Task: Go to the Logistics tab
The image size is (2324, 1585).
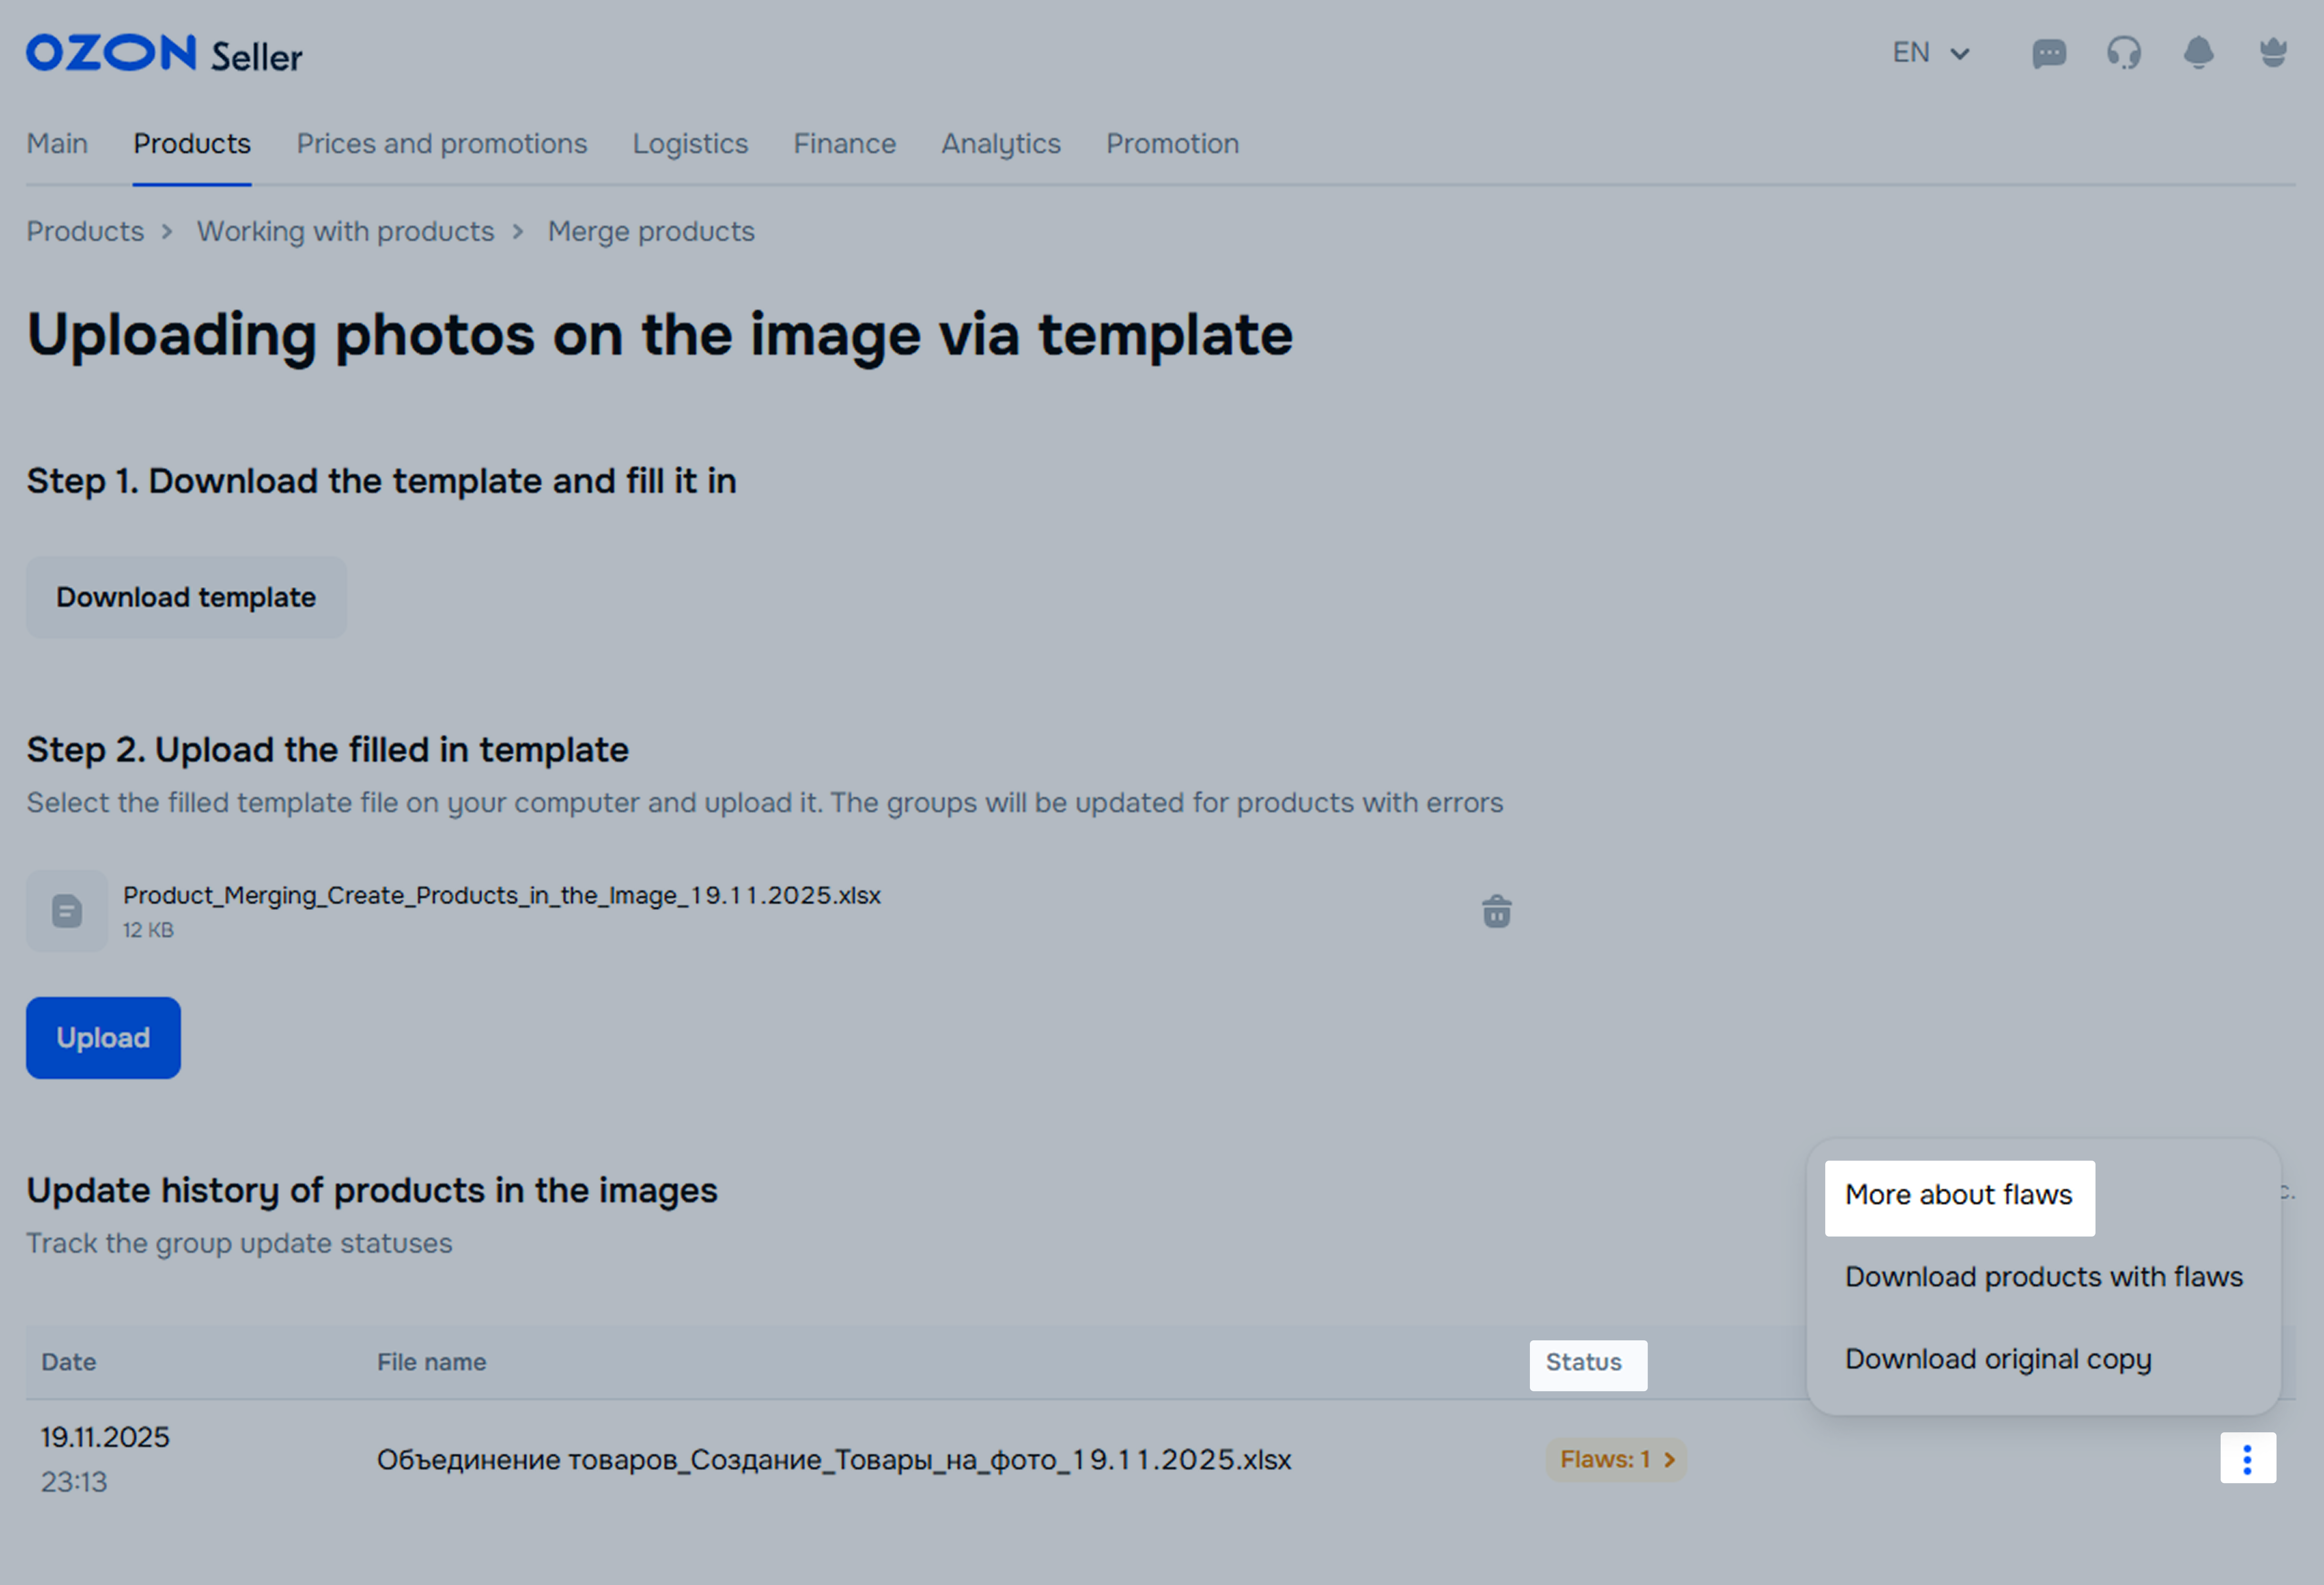Action: [x=690, y=144]
